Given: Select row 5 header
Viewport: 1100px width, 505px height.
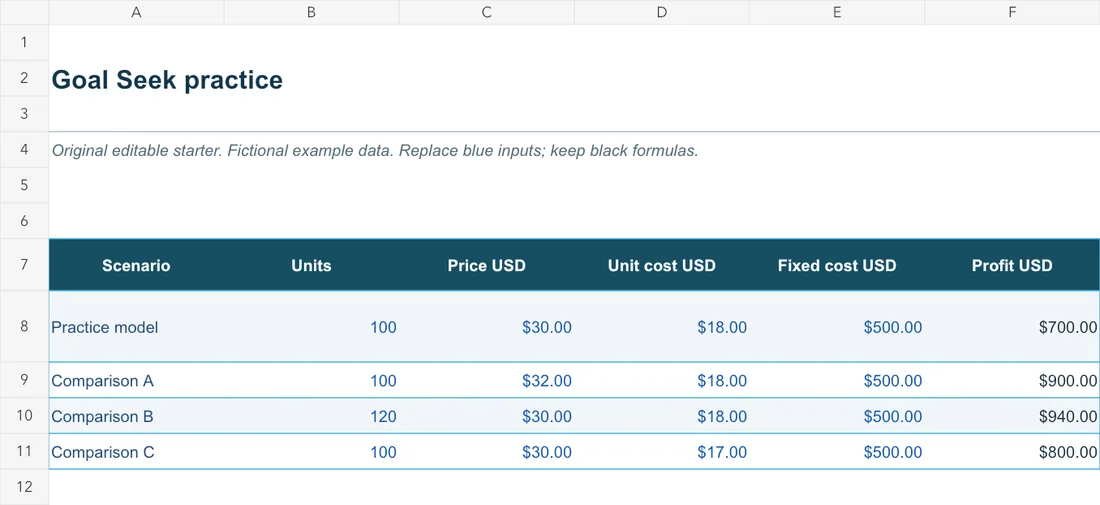Looking at the screenshot, I should [24, 185].
